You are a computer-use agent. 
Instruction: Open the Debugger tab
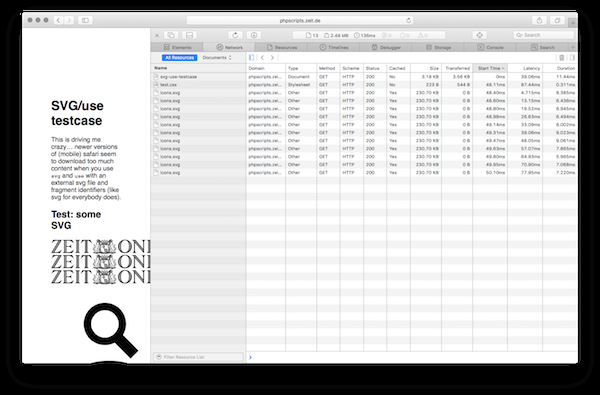tap(386, 47)
